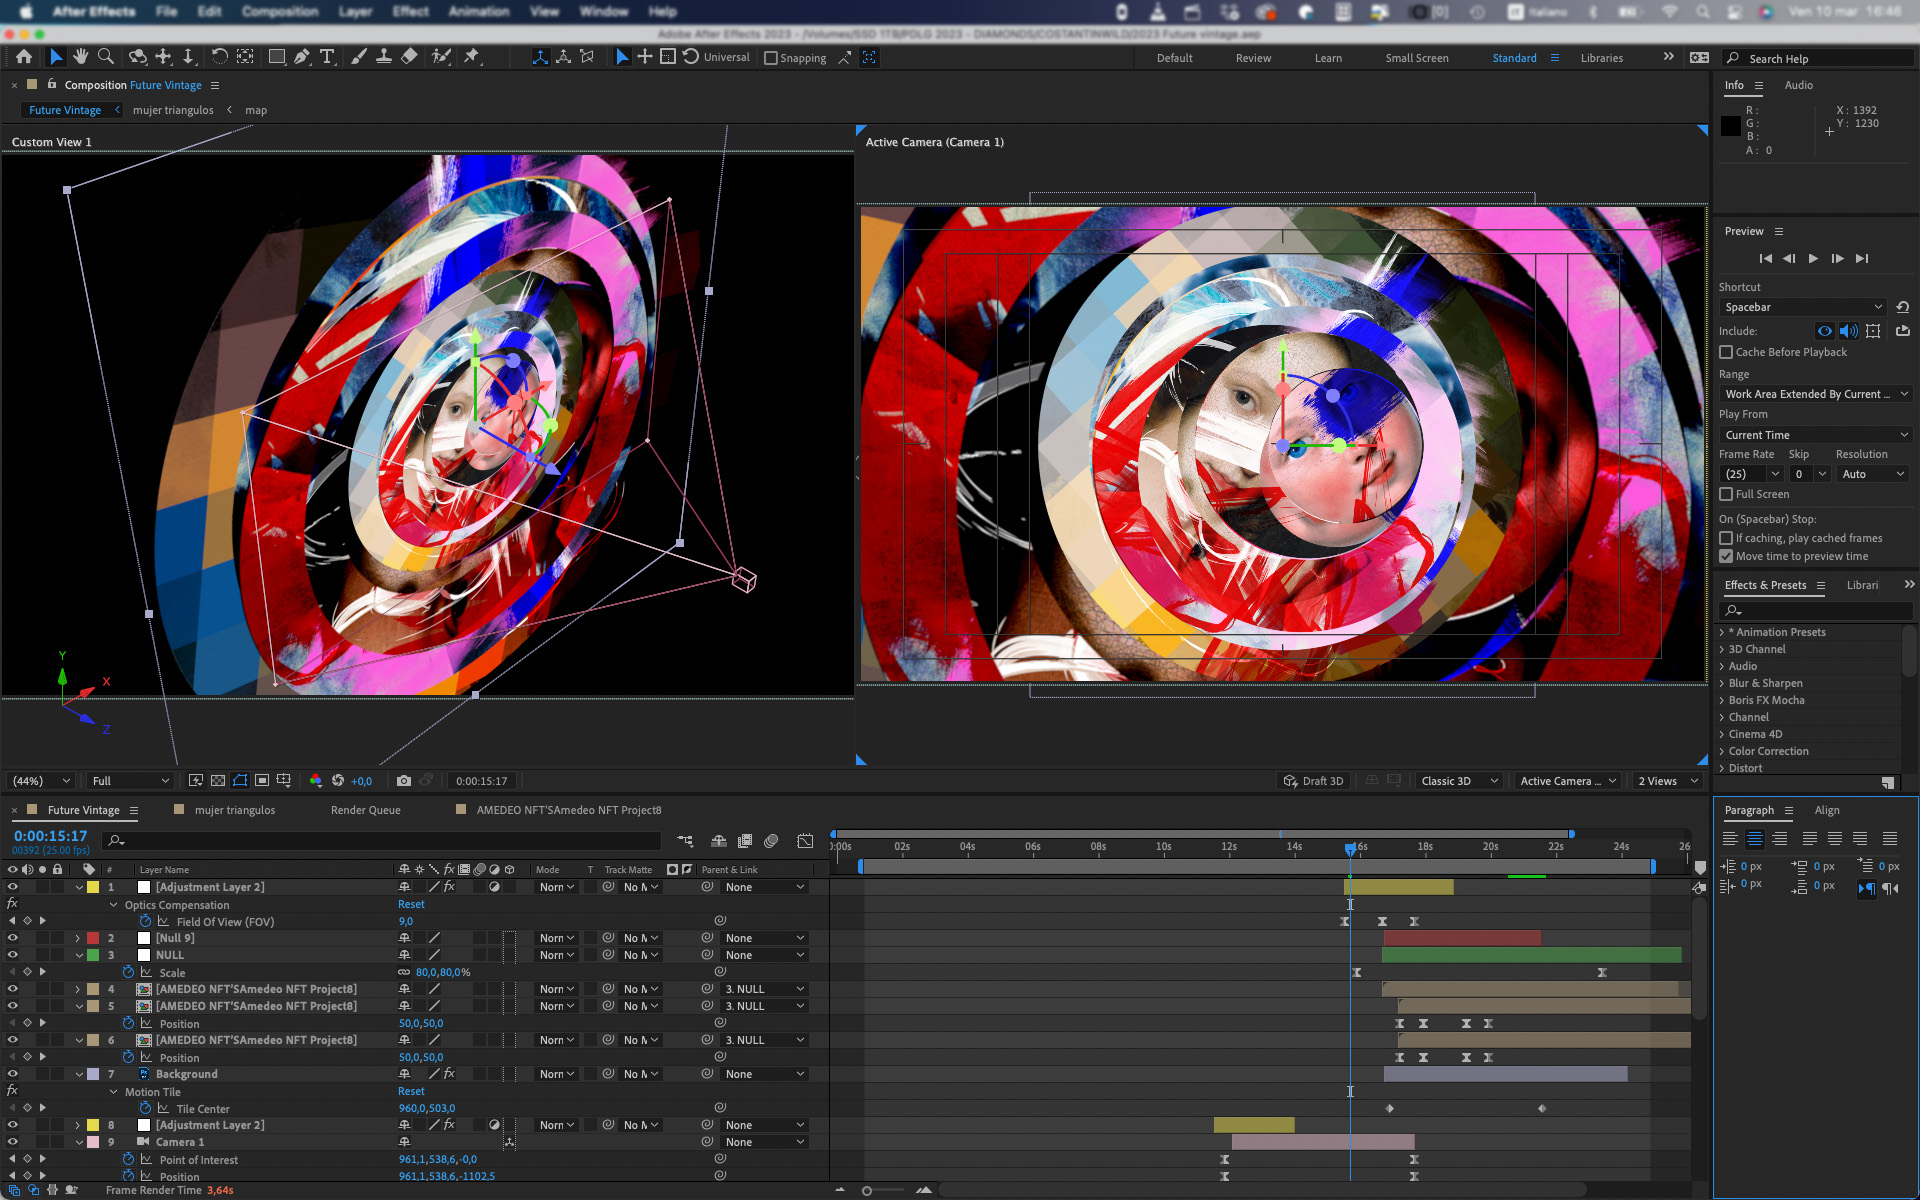Click the red label swatch of Null 9 layer
This screenshot has height=1200, width=1920.
(93, 938)
